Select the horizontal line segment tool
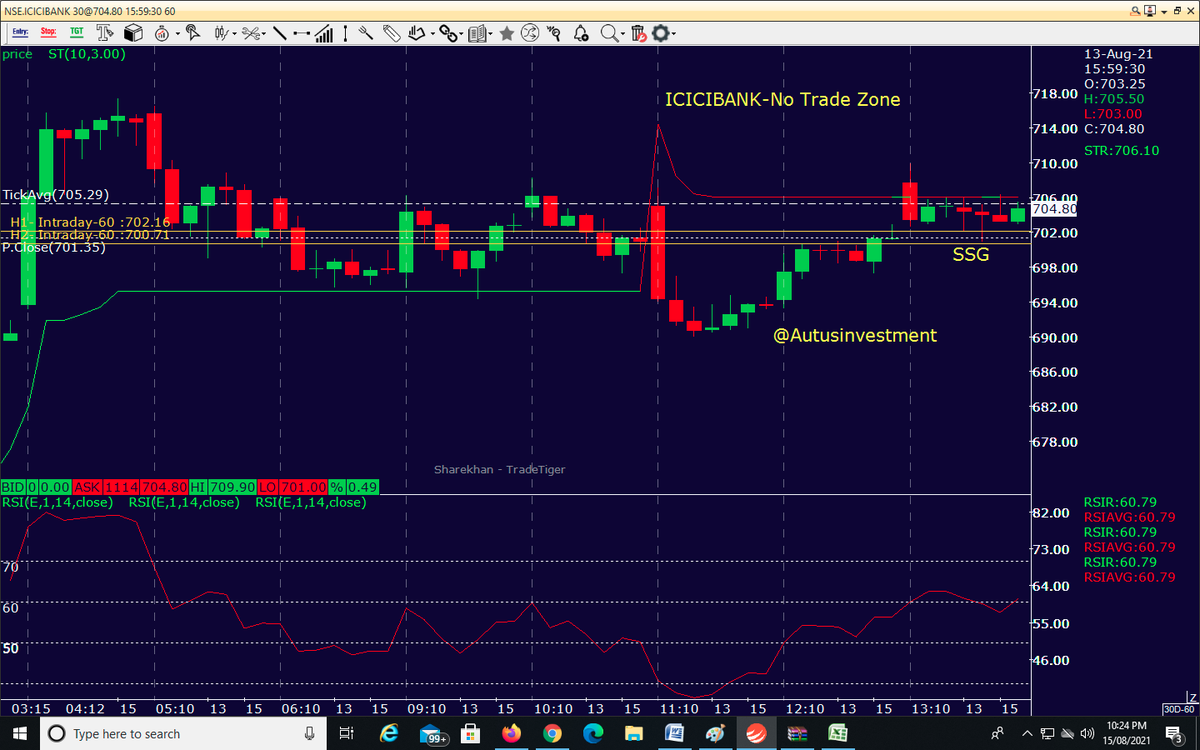Image resolution: width=1200 pixels, height=750 pixels. [301, 33]
